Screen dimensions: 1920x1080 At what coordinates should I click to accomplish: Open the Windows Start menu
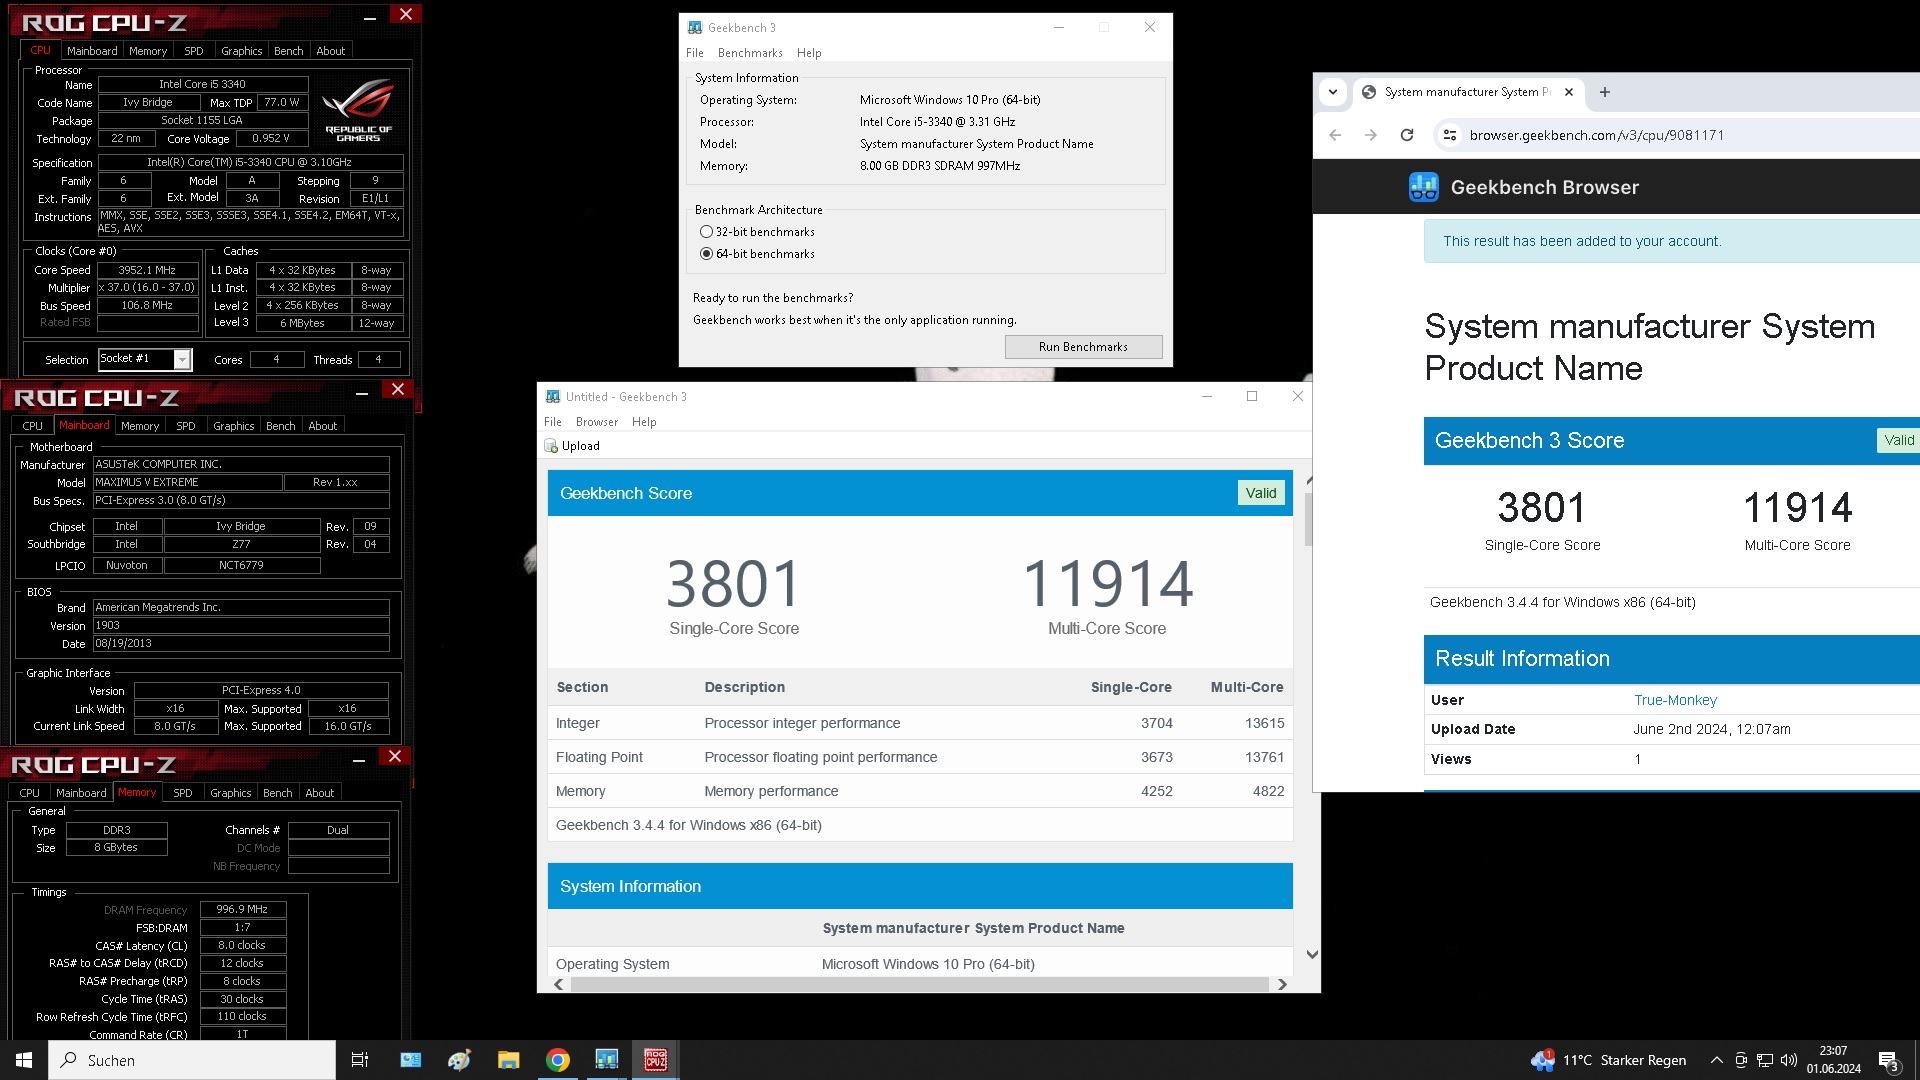[x=24, y=1060]
